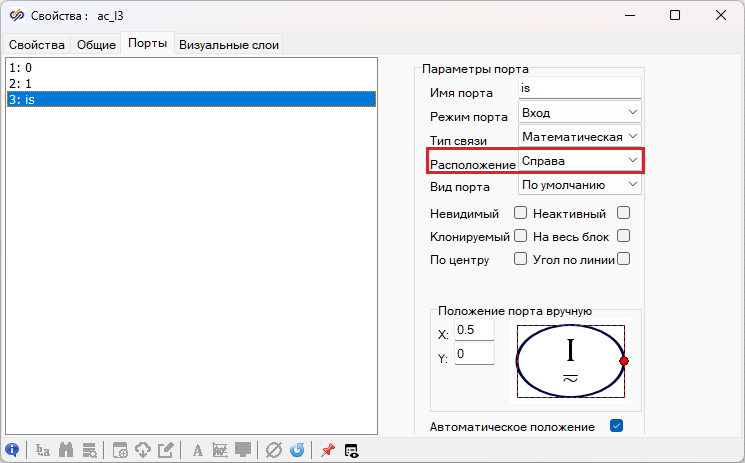Image resolution: width=745 pixels, height=463 pixels.
Task: Click the blue info icon in bottom toolbar
Action: (13, 450)
